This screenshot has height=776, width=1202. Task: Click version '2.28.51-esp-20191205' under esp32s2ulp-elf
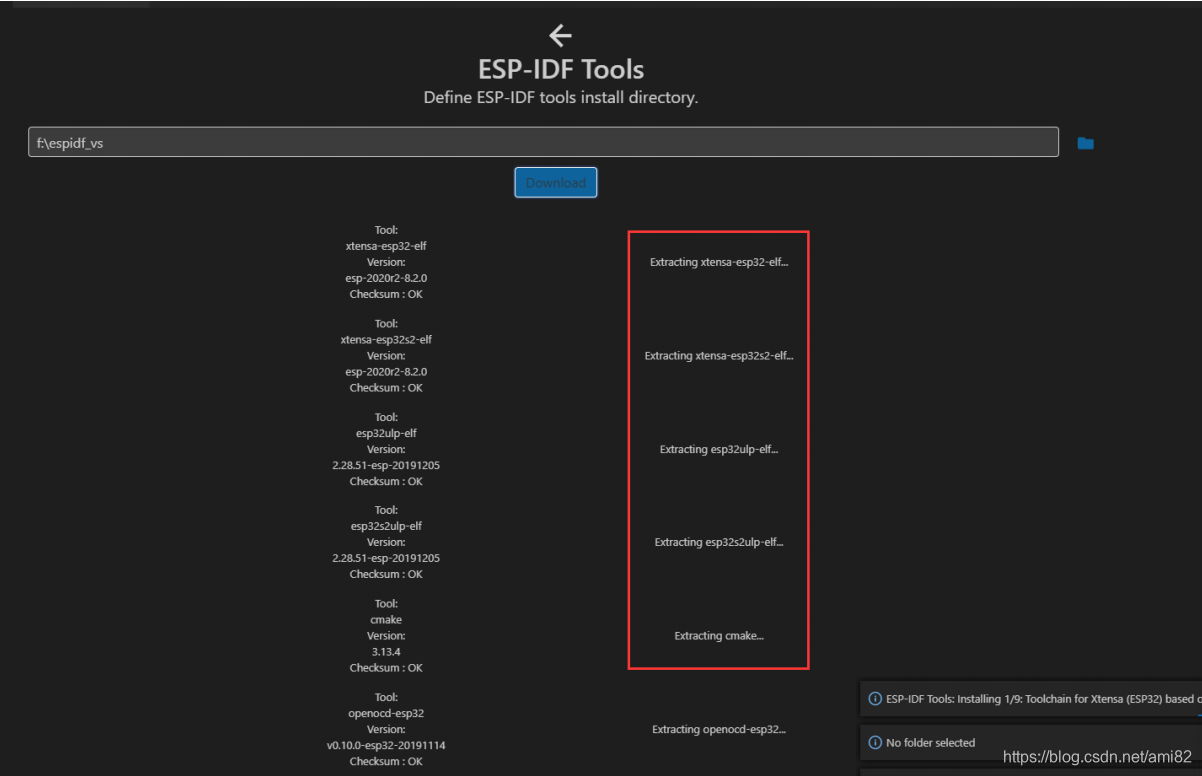tap(386, 558)
